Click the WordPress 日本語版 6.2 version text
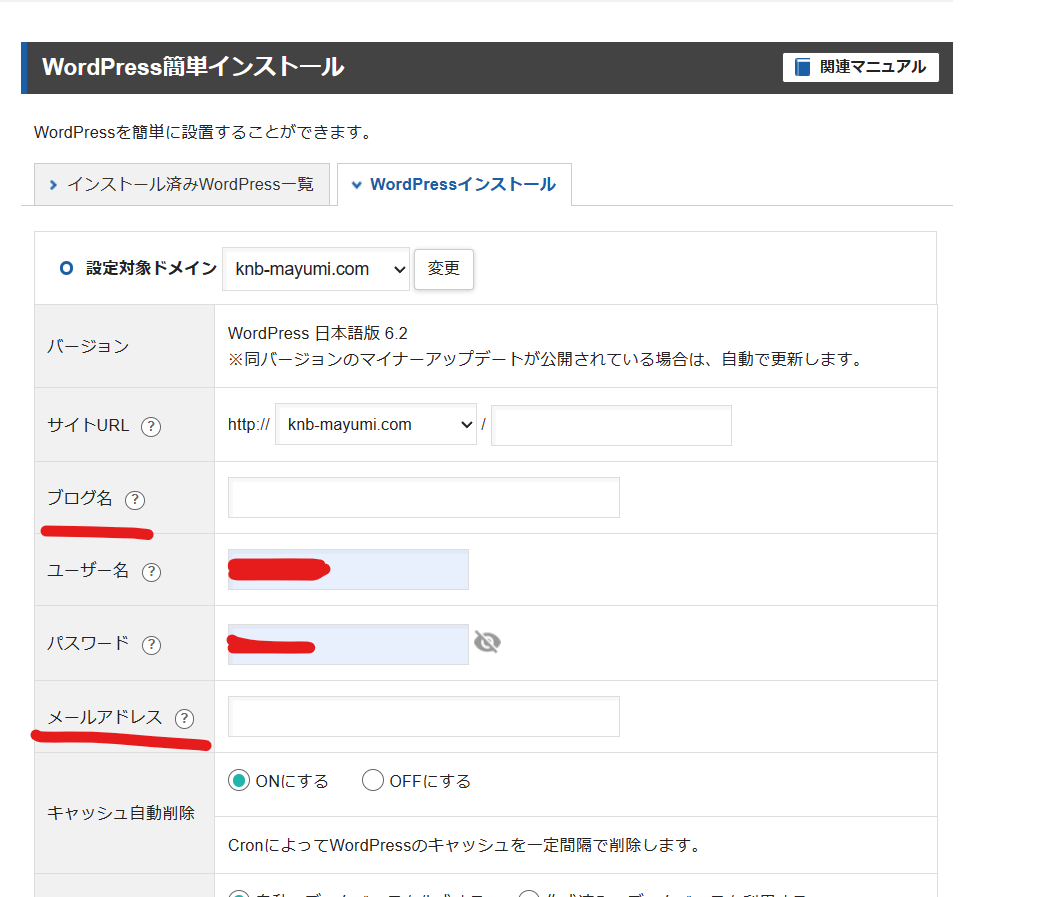Screen dimensions: 1055x897 (x=318, y=333)
